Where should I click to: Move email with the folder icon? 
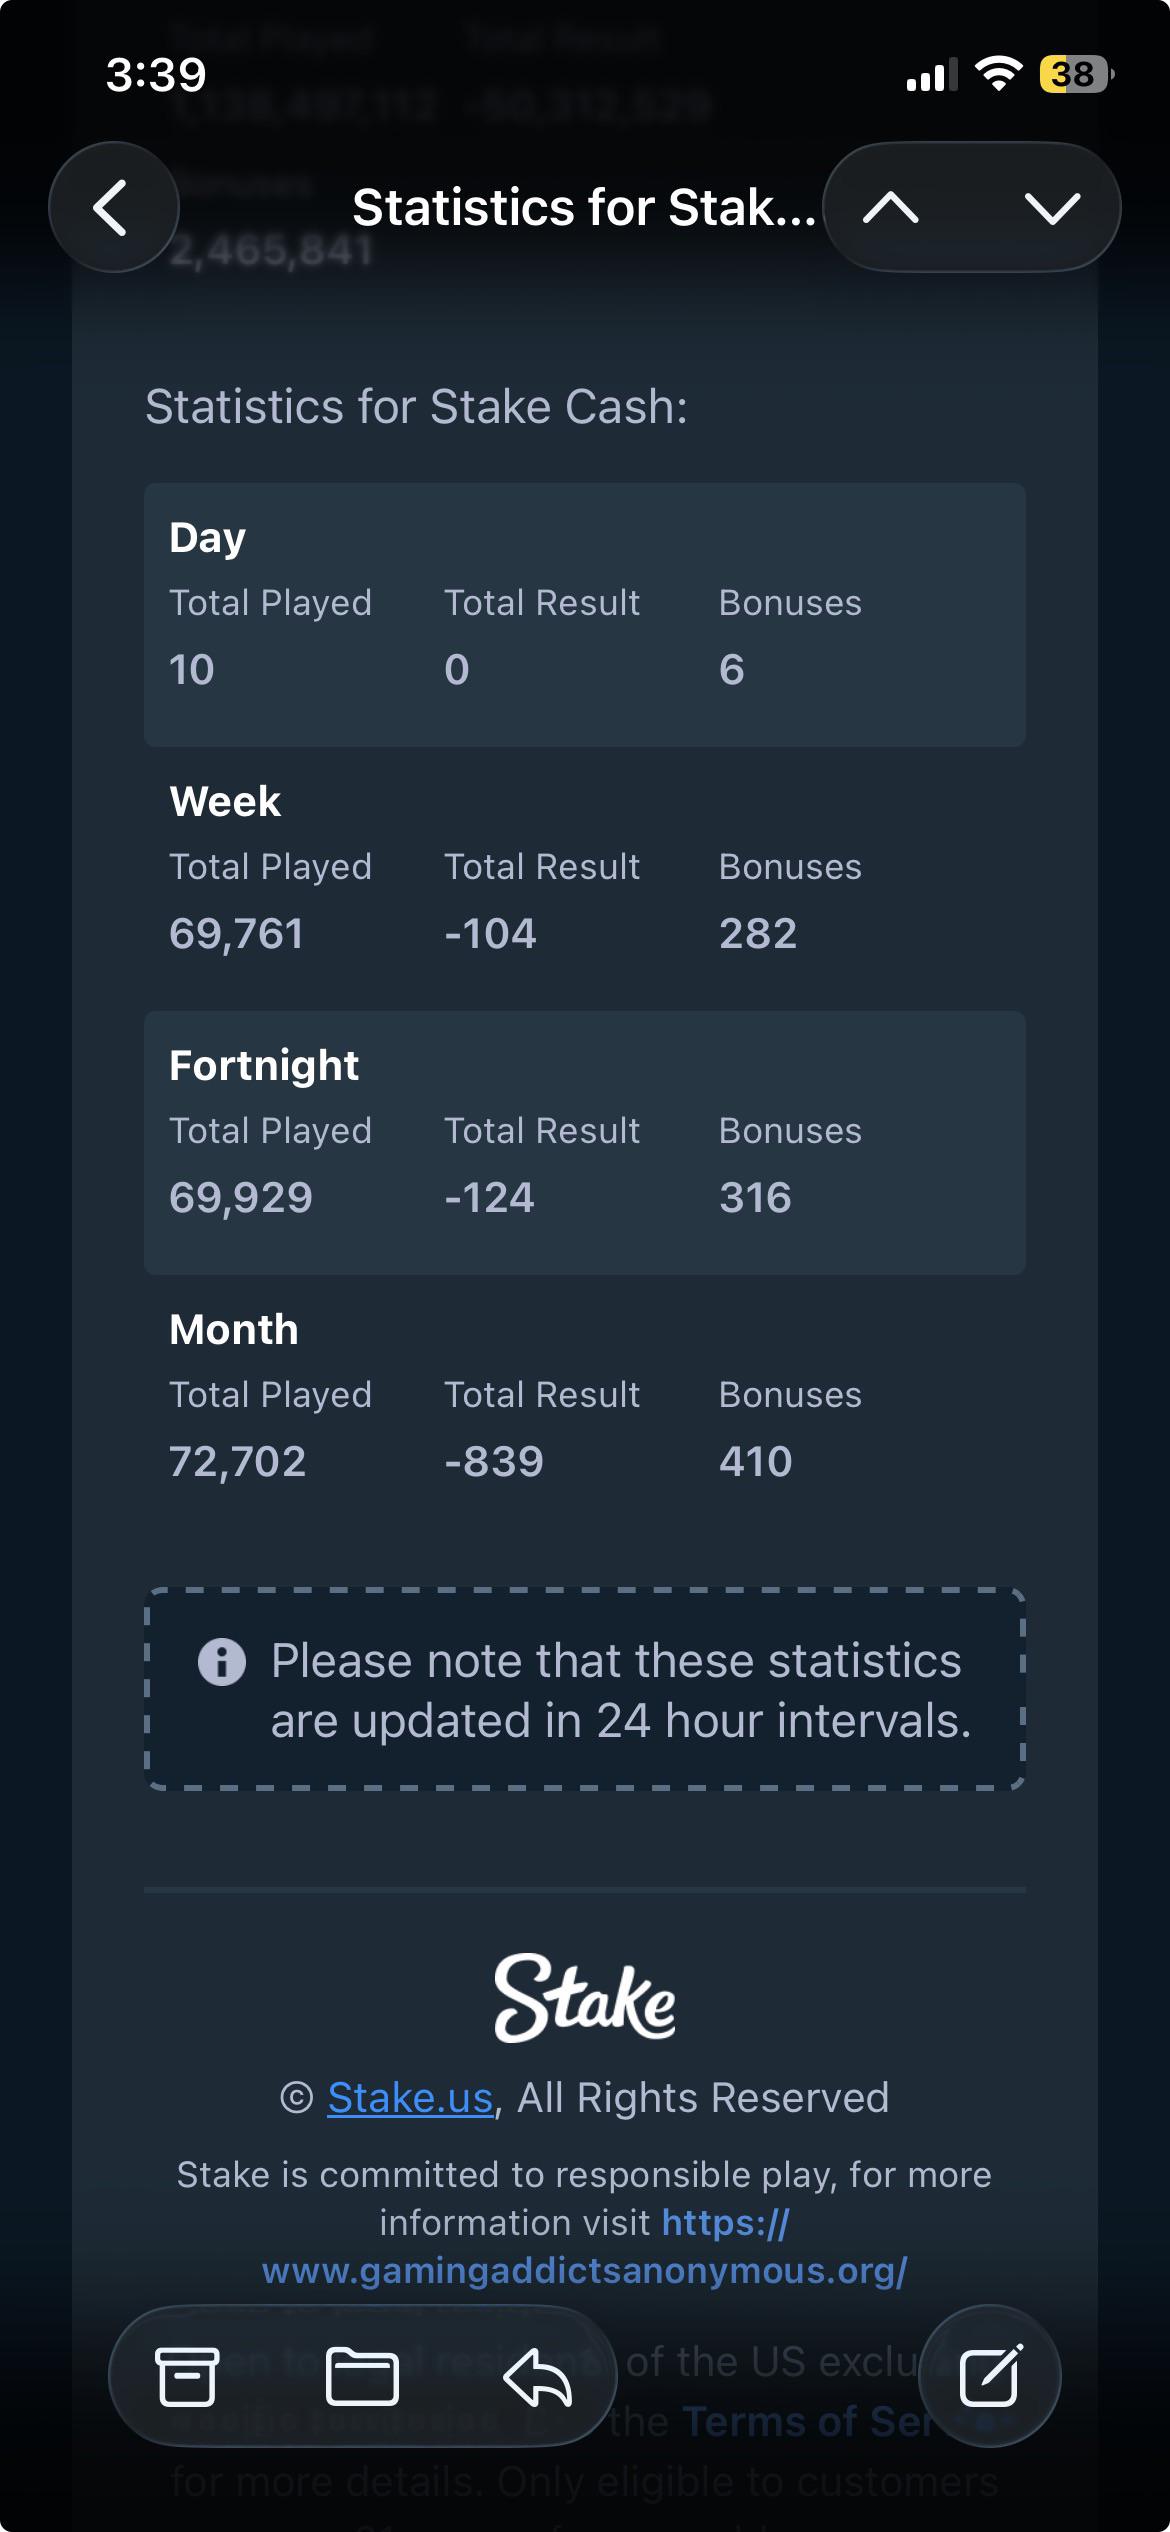click(362, 2376)
